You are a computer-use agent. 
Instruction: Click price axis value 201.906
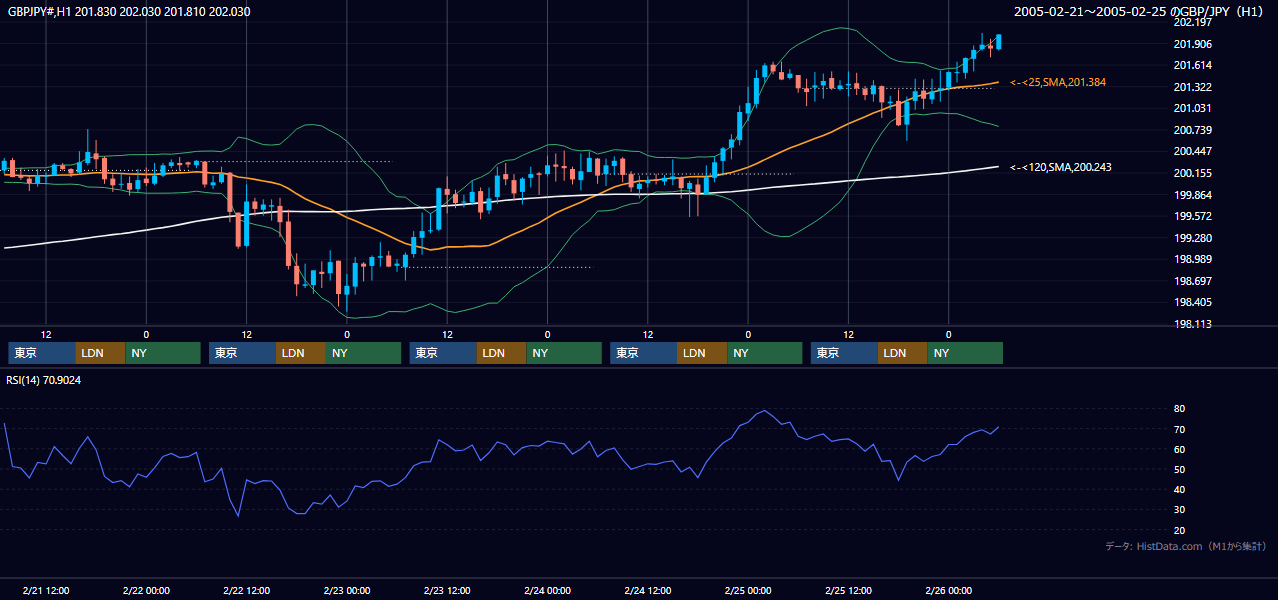tap(1193, 44)
